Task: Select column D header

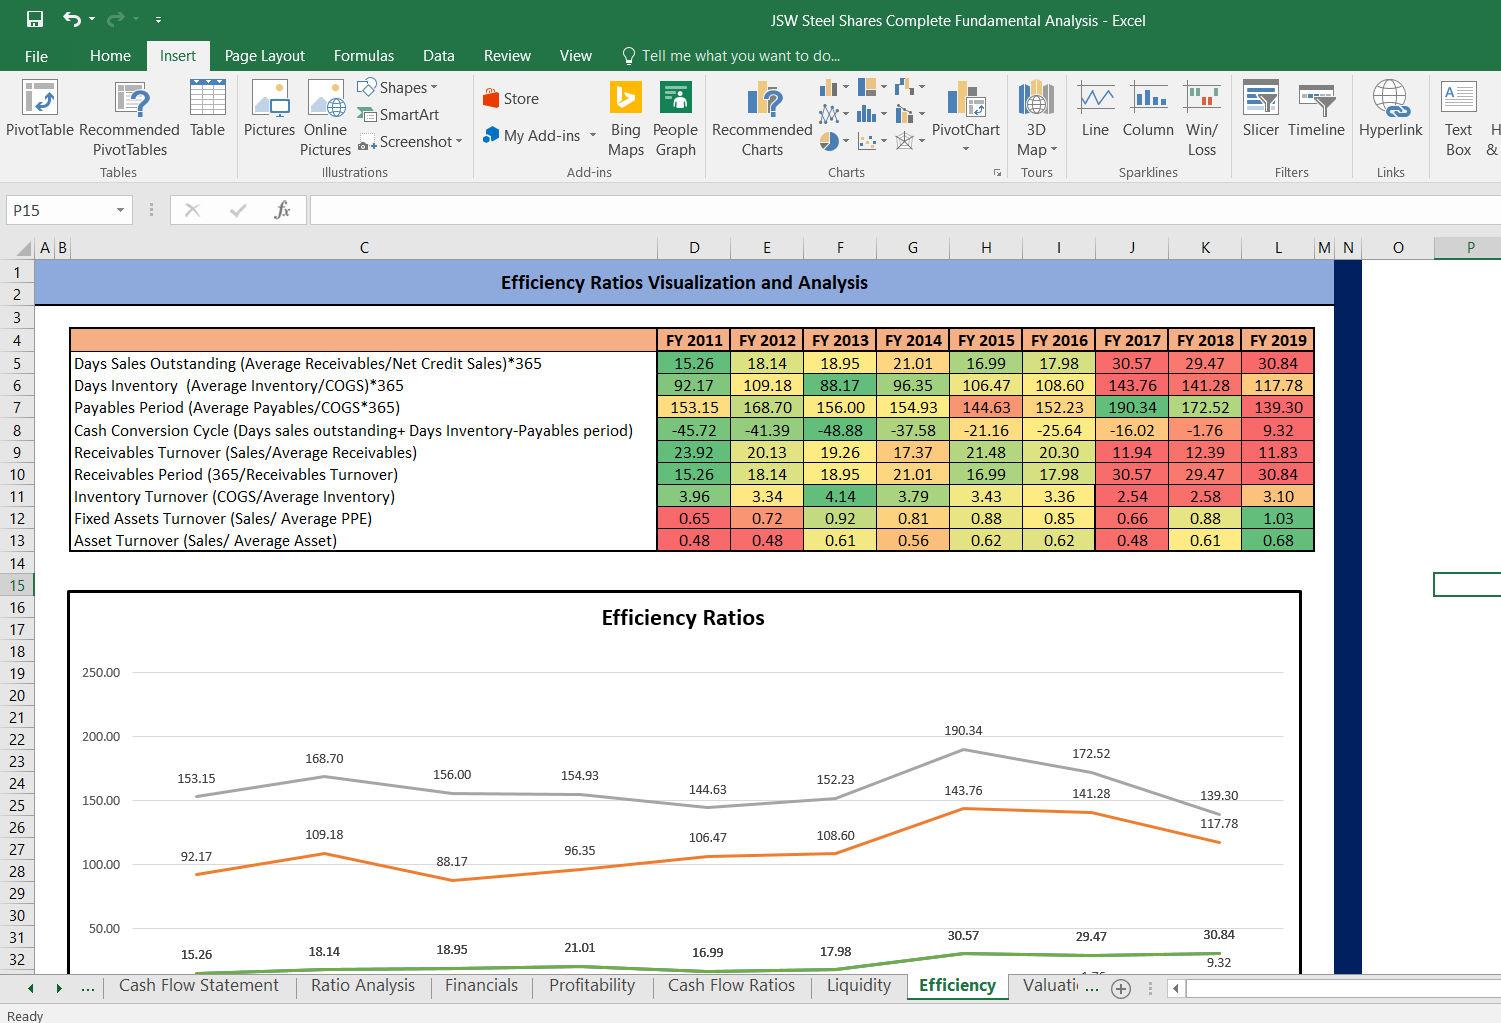Action: [694, 248]
